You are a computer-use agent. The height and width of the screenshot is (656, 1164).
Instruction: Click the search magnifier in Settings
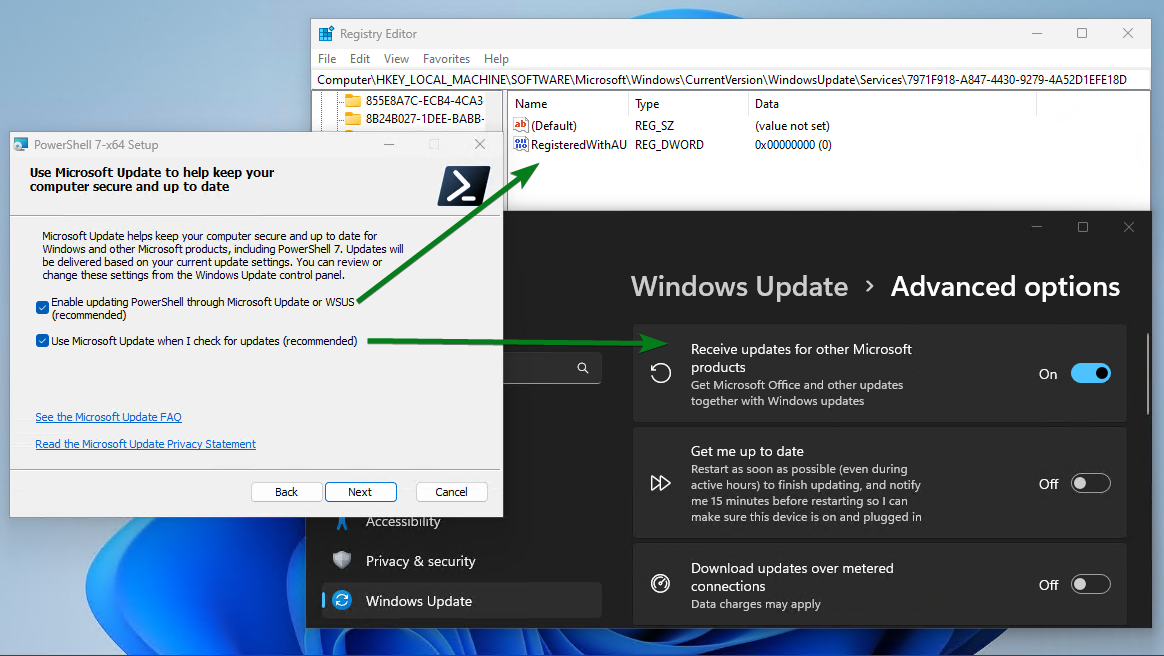(x=583, y=368)
